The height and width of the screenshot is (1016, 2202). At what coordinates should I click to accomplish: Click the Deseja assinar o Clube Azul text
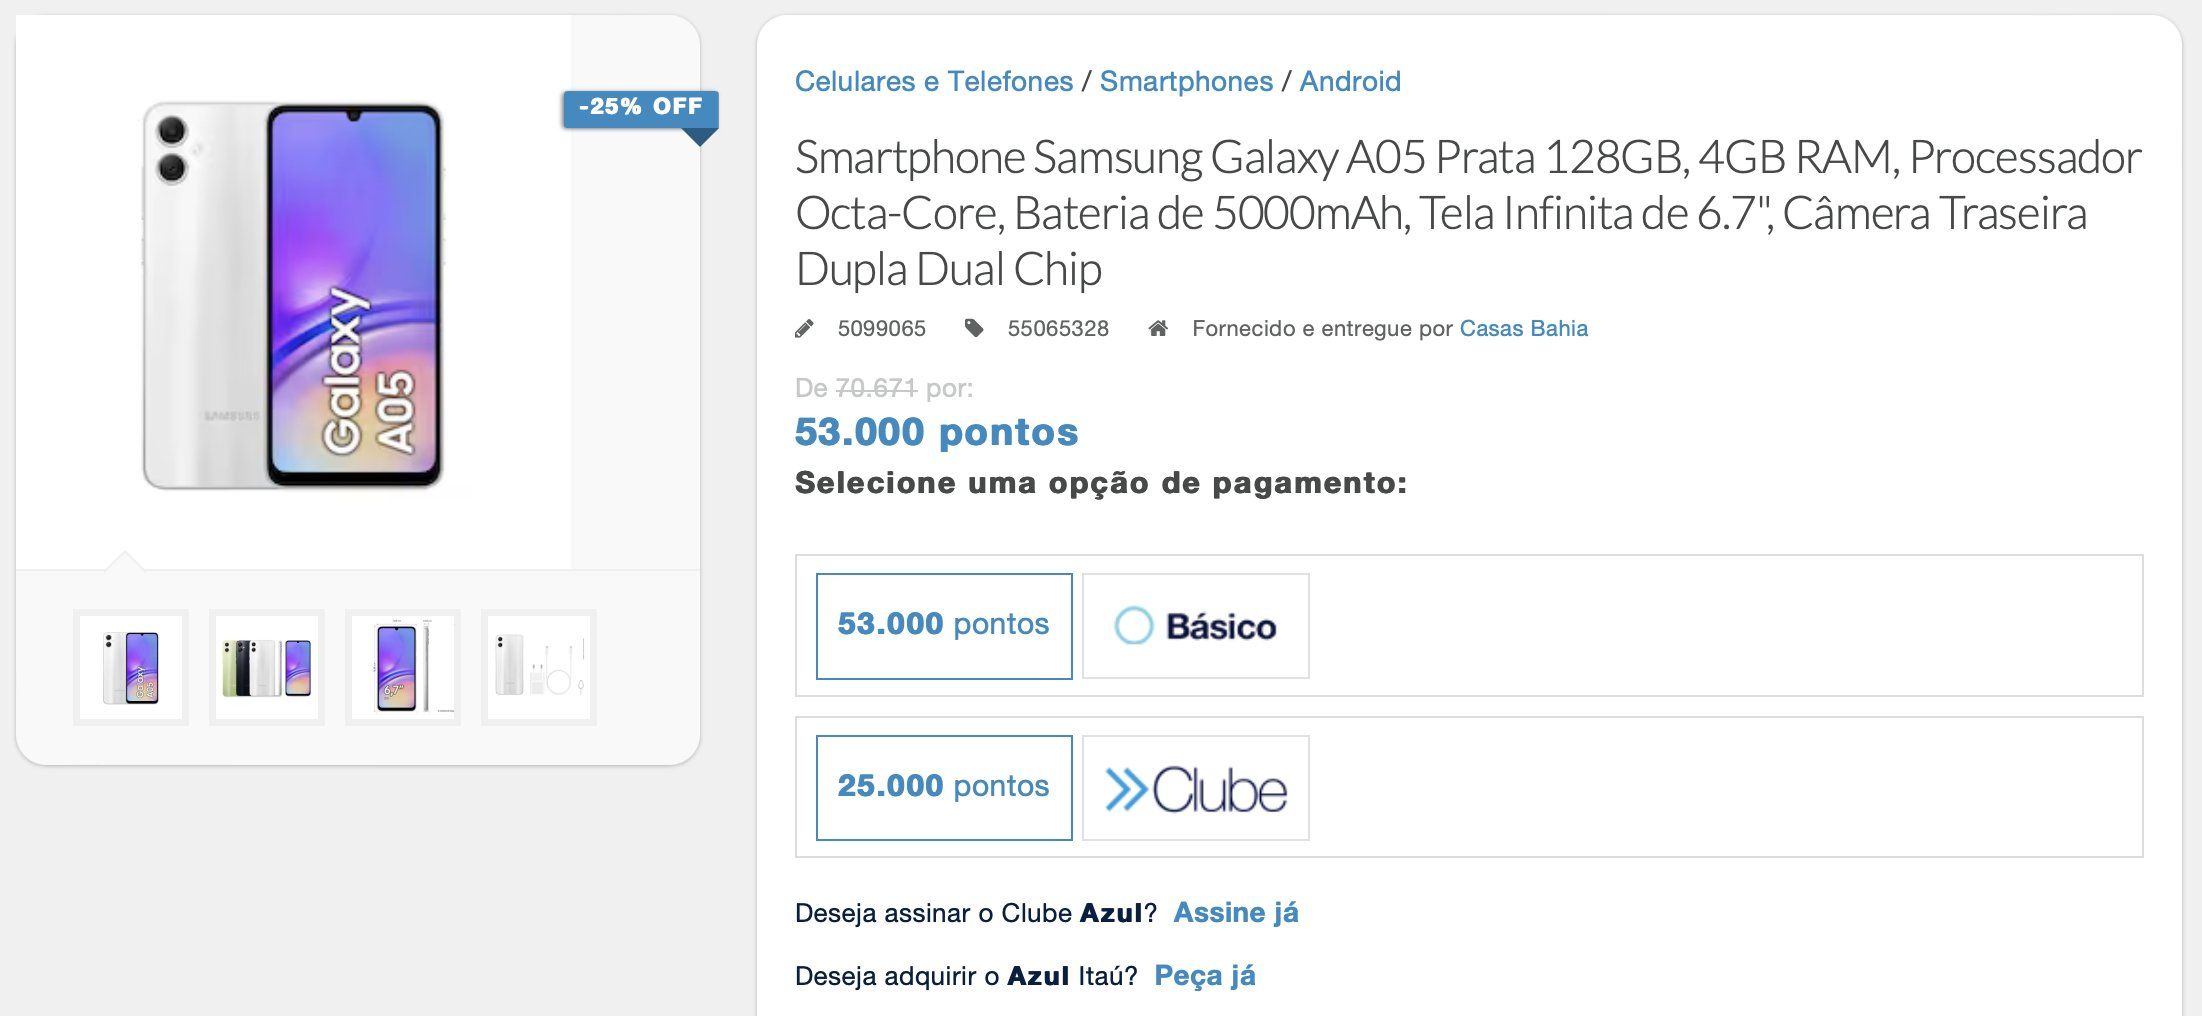tap(976, 912)
